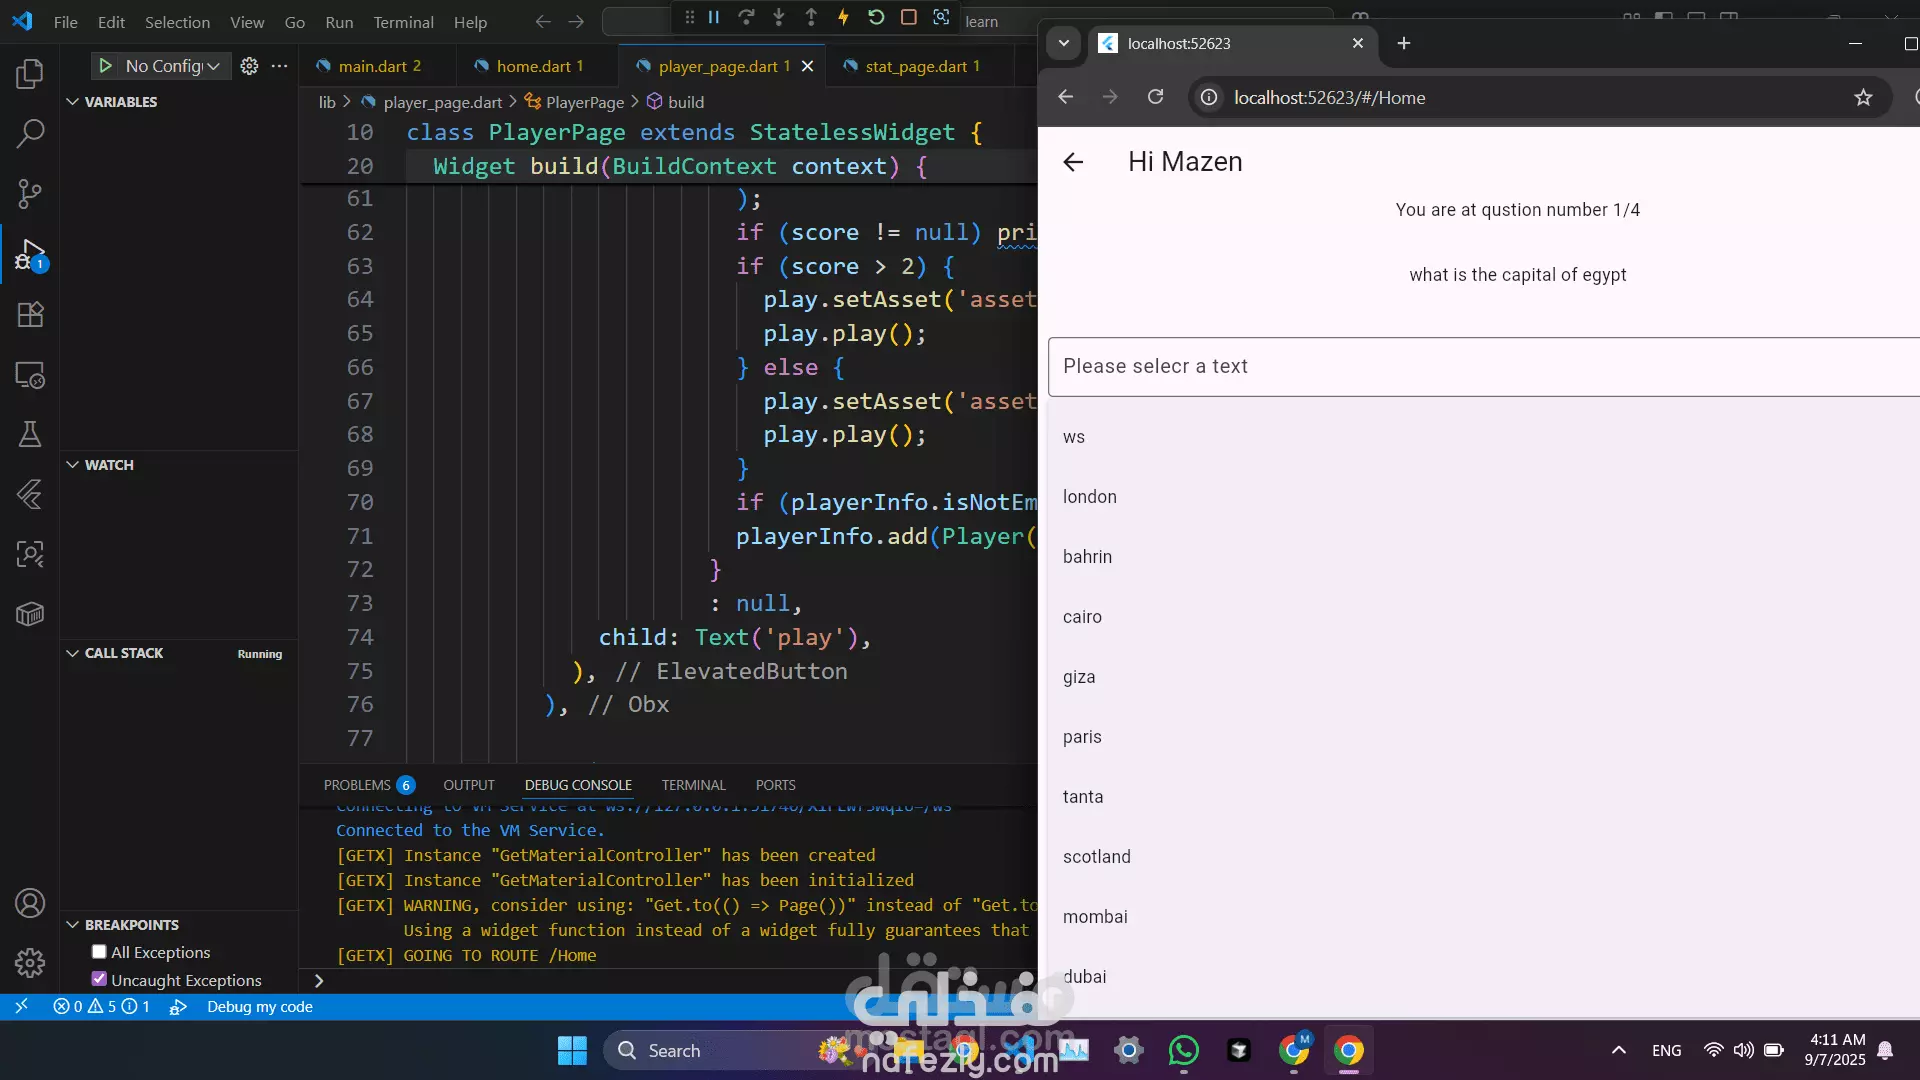Open the Testing flask icon

(30, 434)
